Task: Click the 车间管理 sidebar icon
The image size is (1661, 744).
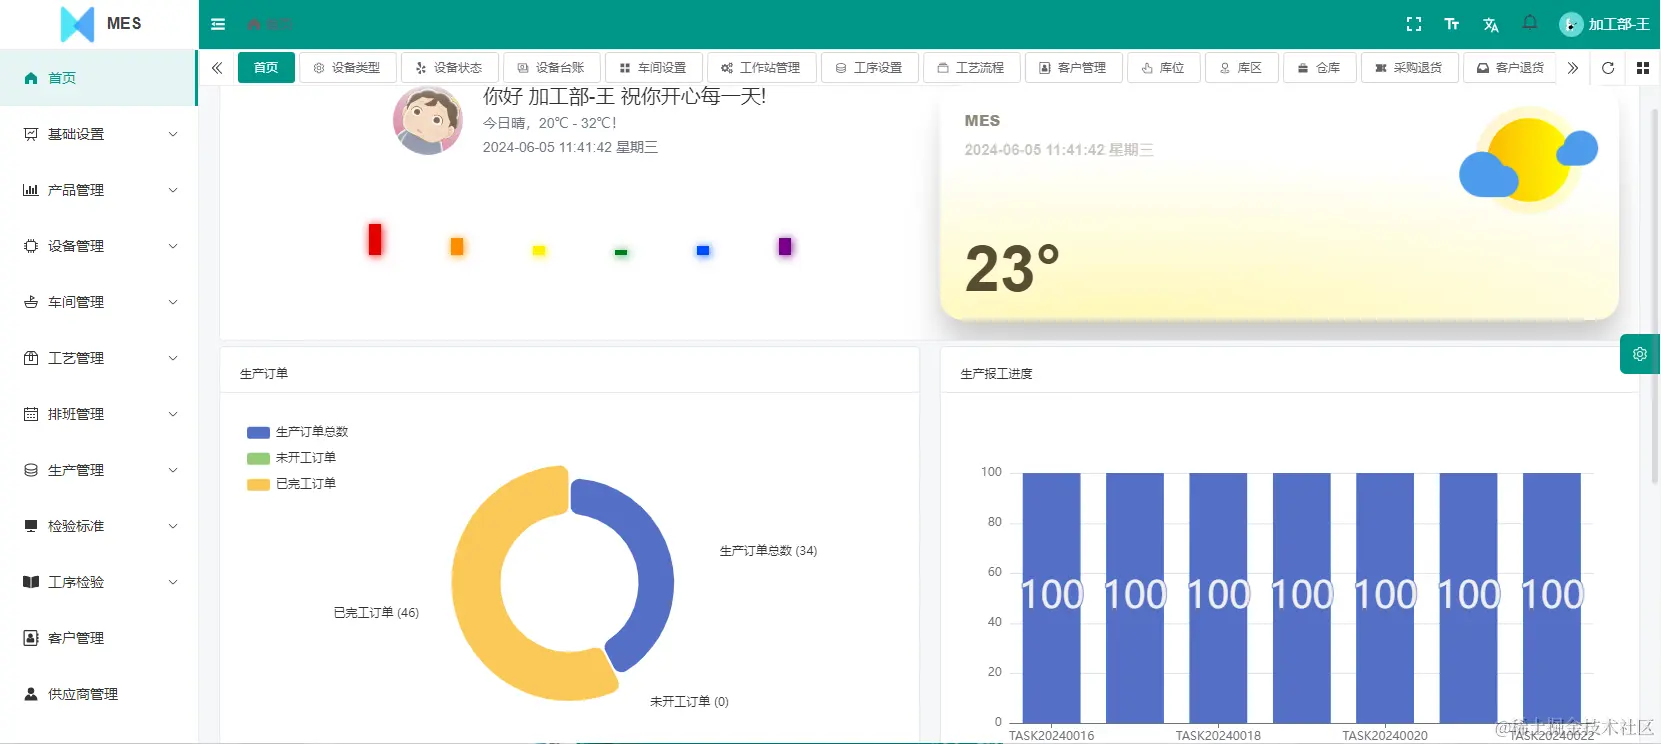Action: click(31, 302)
